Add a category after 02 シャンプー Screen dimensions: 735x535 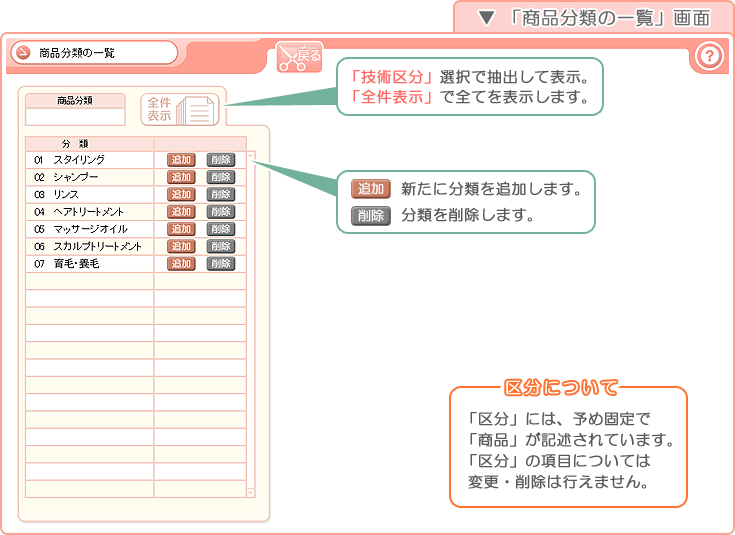(181, 177)
